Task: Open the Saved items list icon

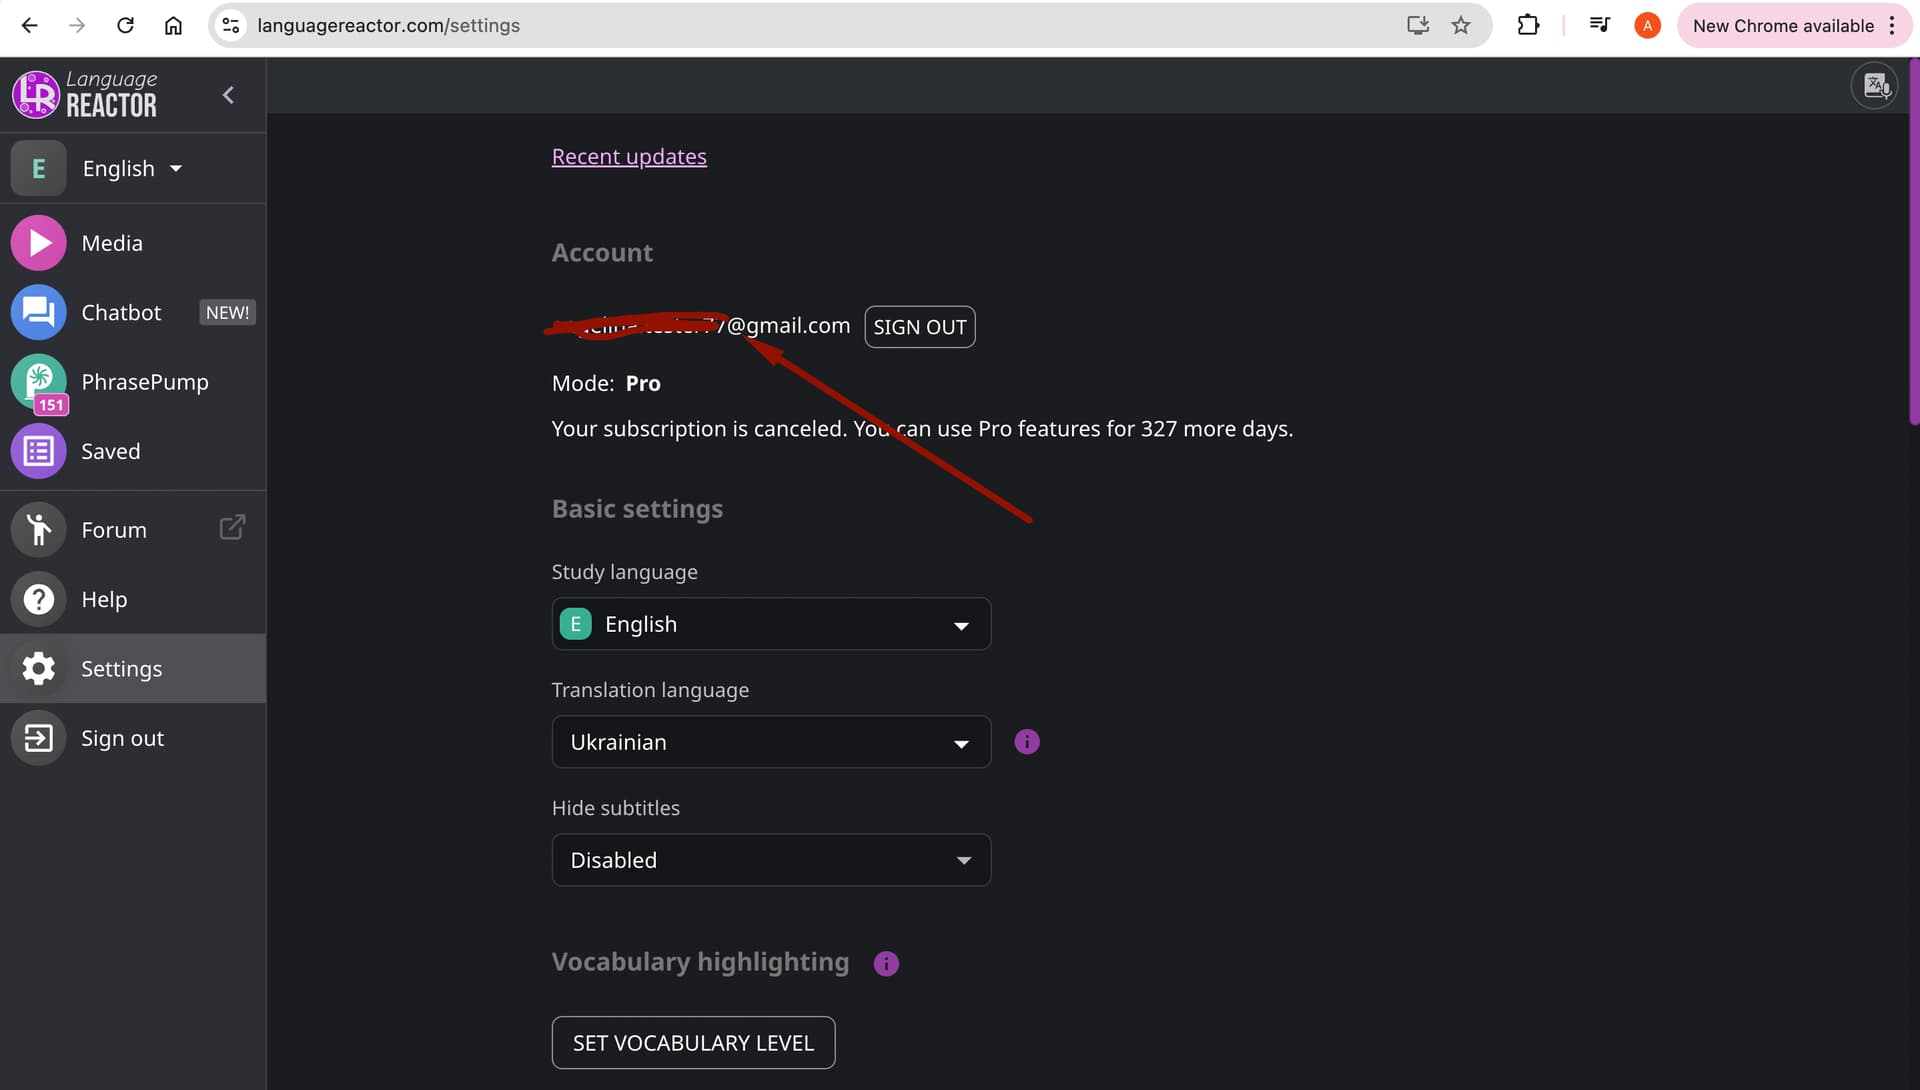Action: click(39, 451)
